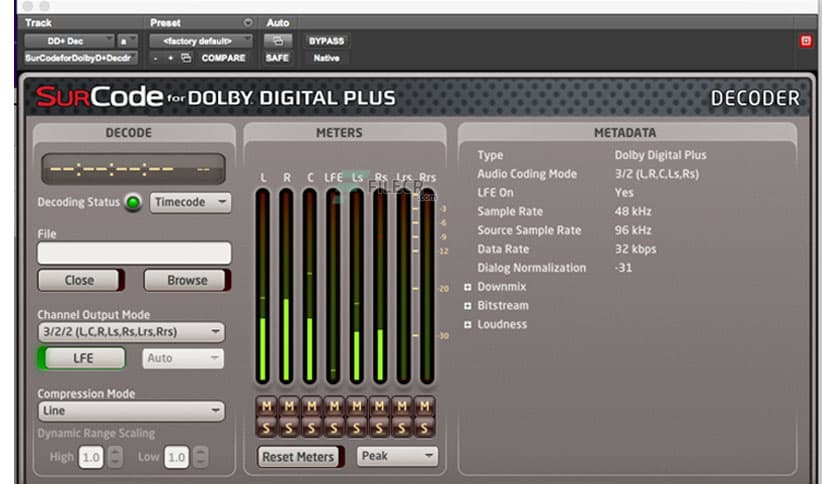Screen dimensions: 836x484
Task: Click the preset copy settings icon
Action: [x=186, y=58]
